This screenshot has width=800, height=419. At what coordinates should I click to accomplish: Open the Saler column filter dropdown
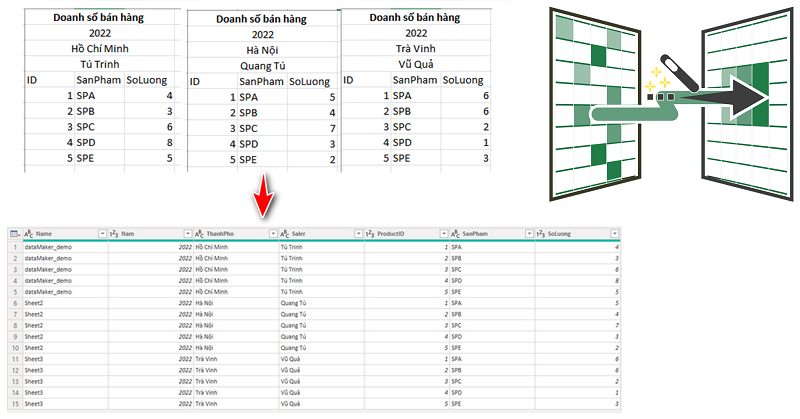coord(359,233)
